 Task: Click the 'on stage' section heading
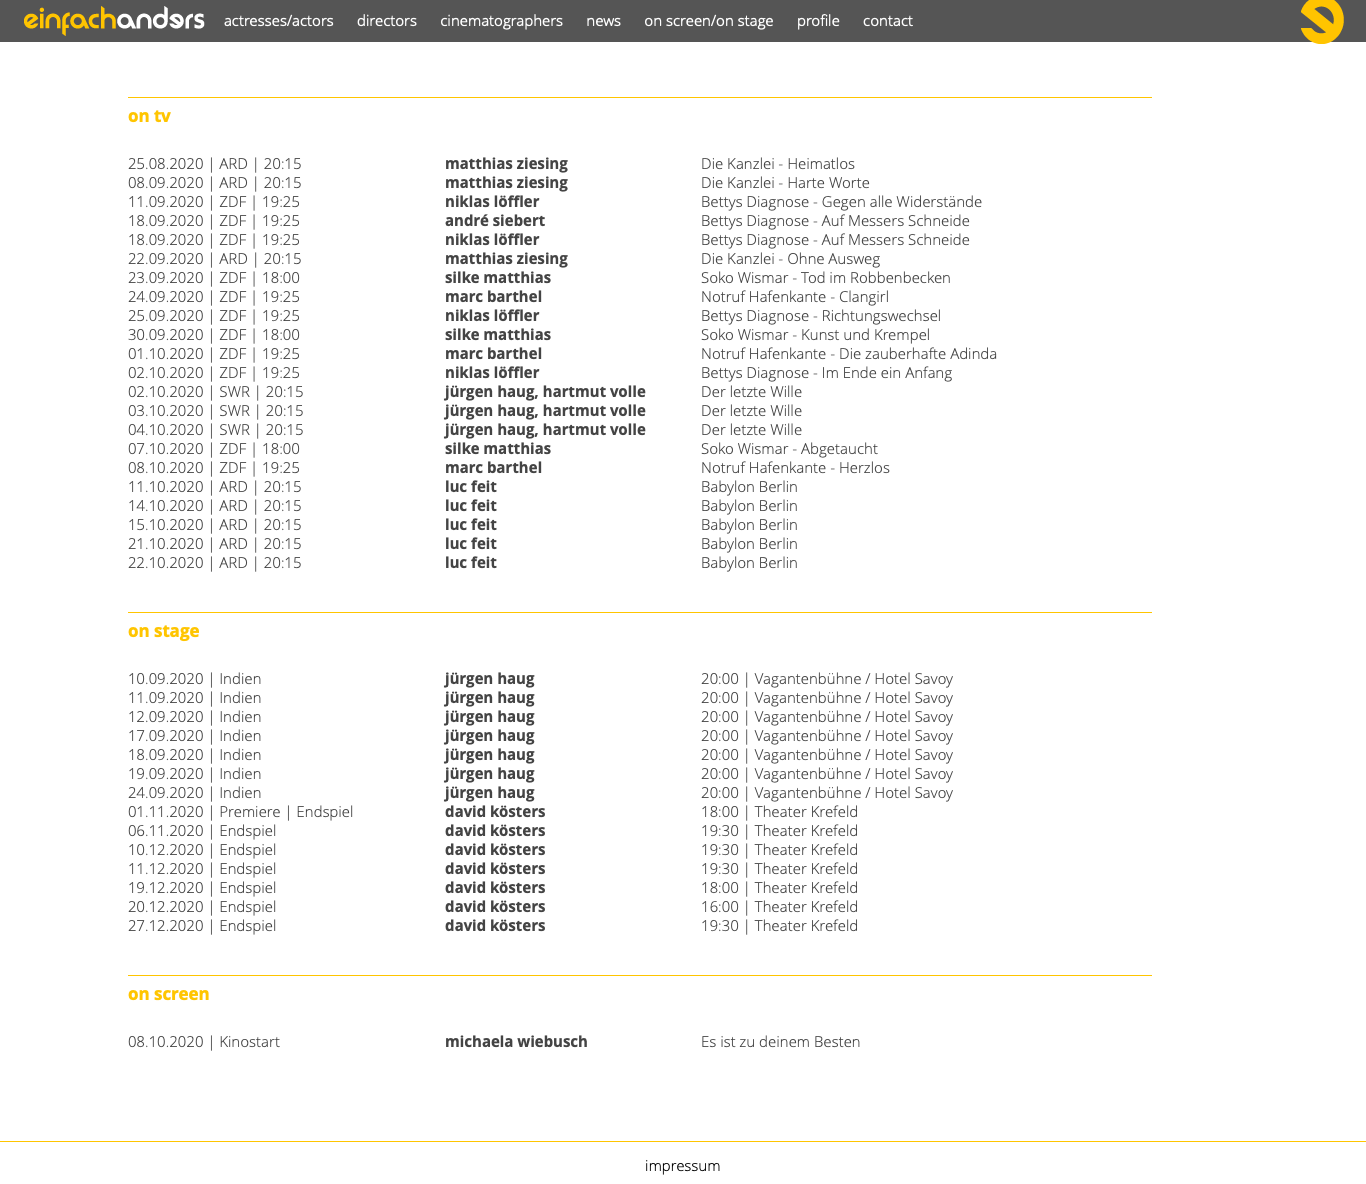coord(164,631)
